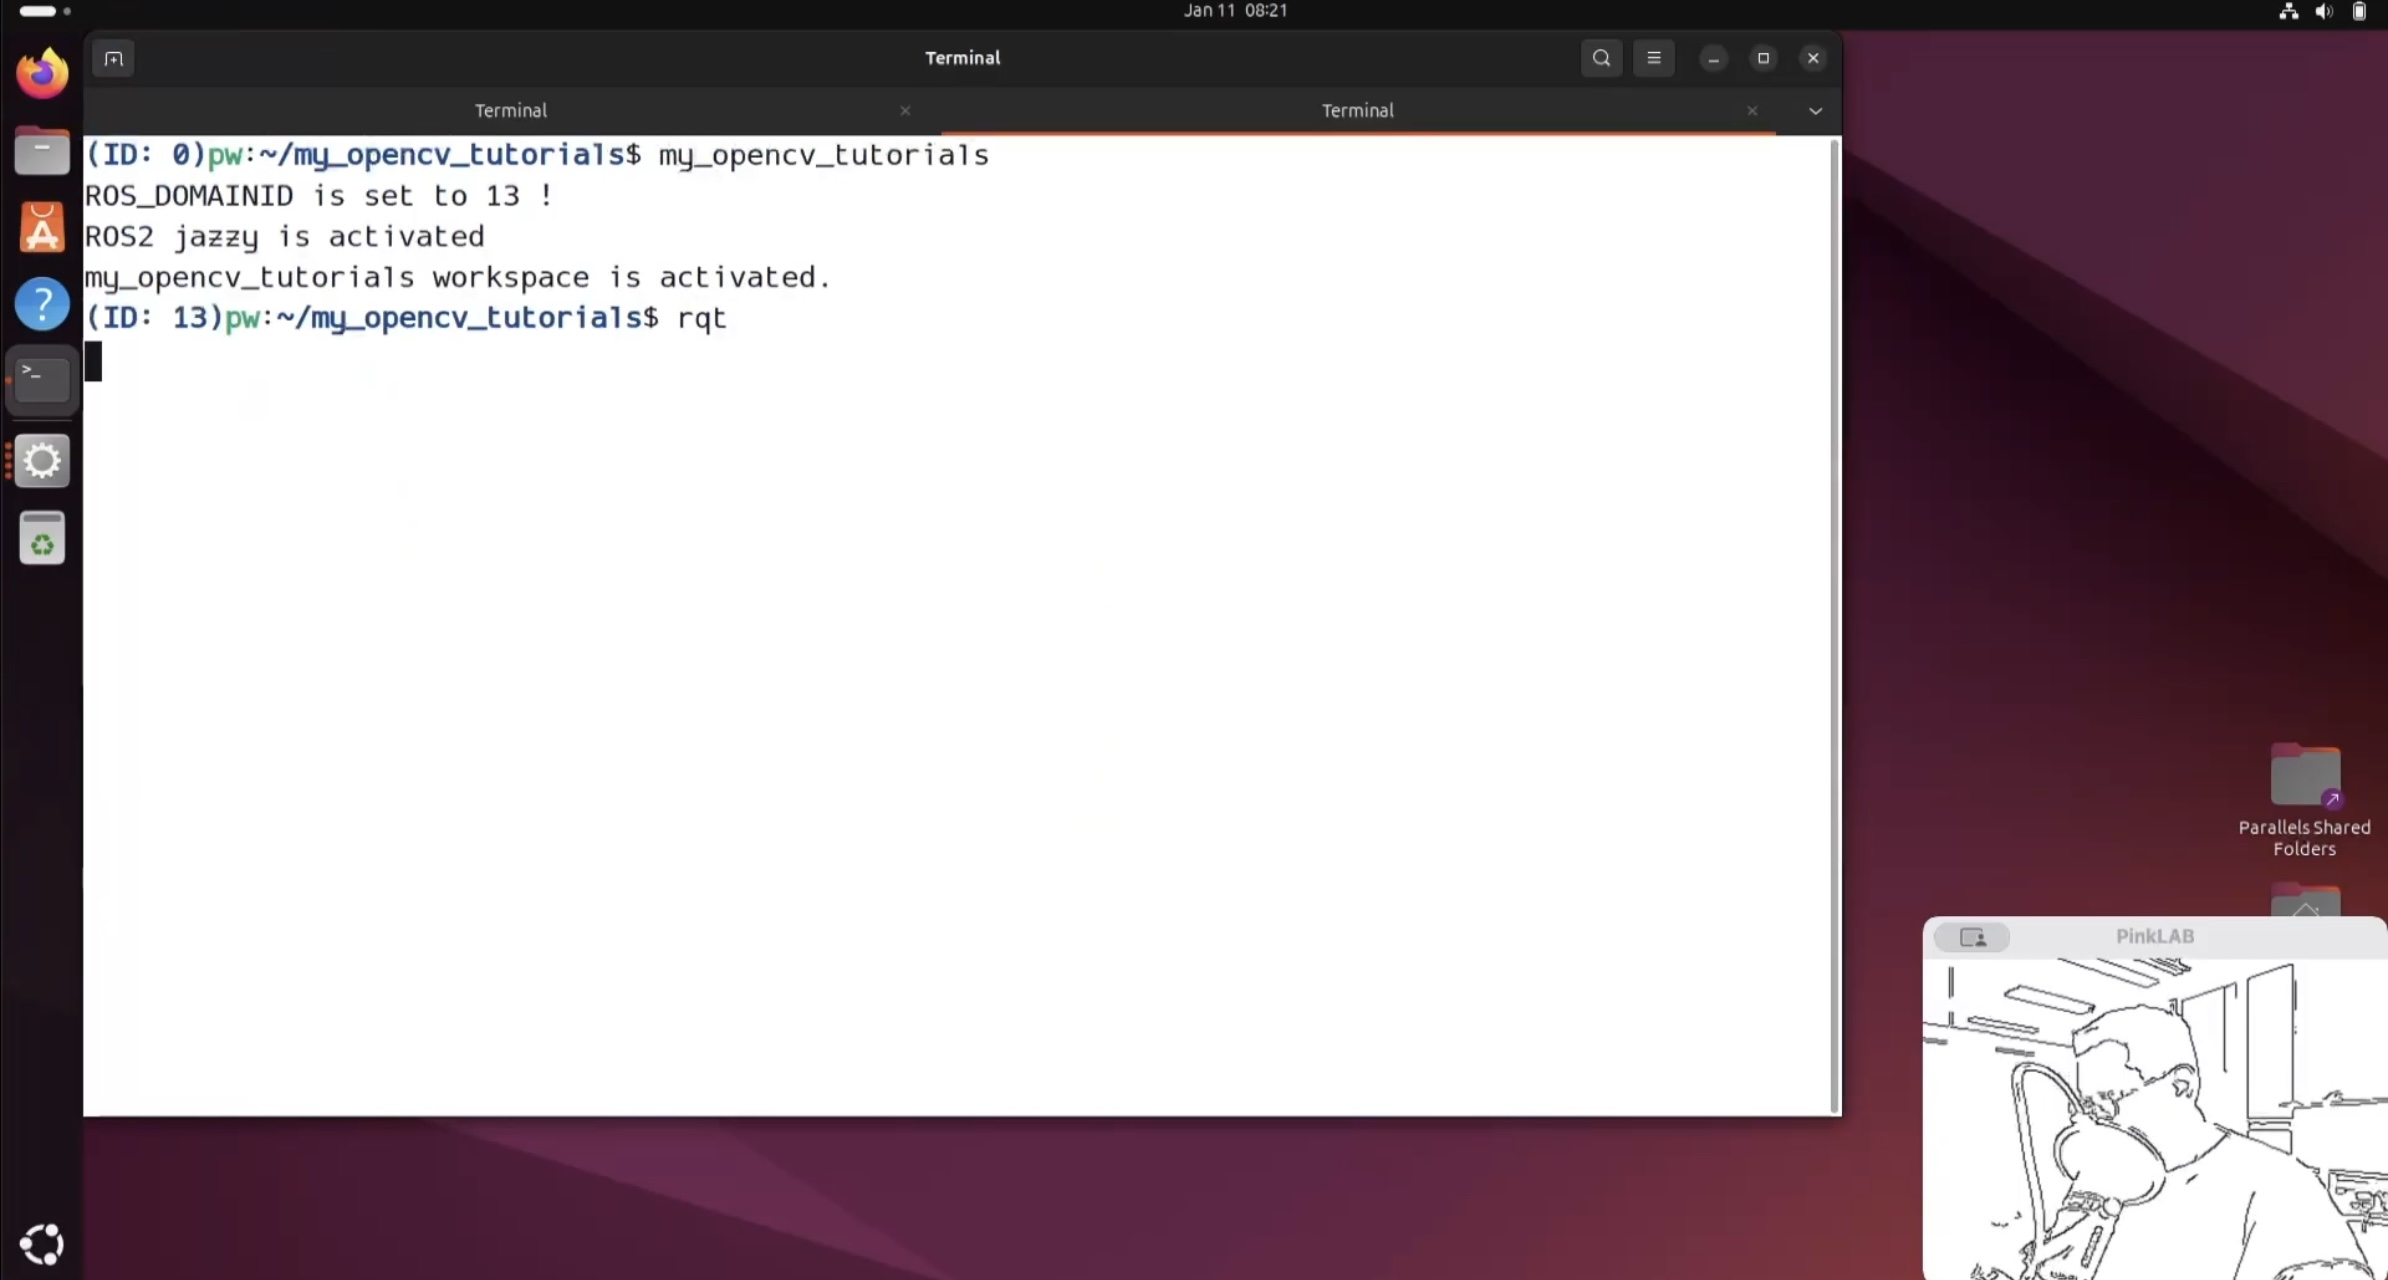Open the Trash in the dock
2388x1280 pixels.
tap(42, 538)
